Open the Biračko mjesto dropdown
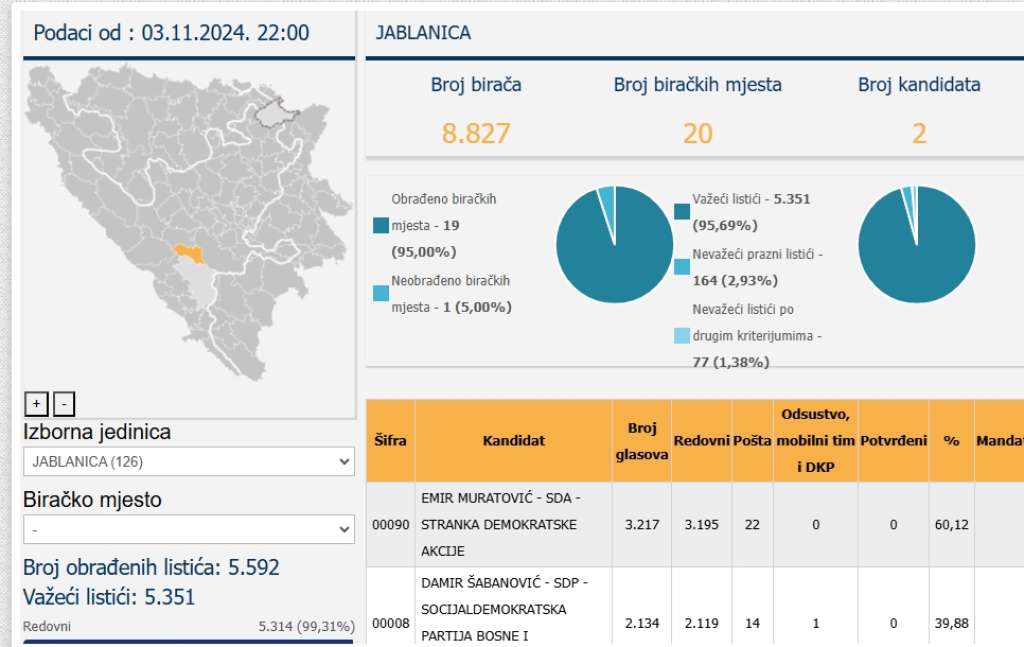 pos(189,529)
